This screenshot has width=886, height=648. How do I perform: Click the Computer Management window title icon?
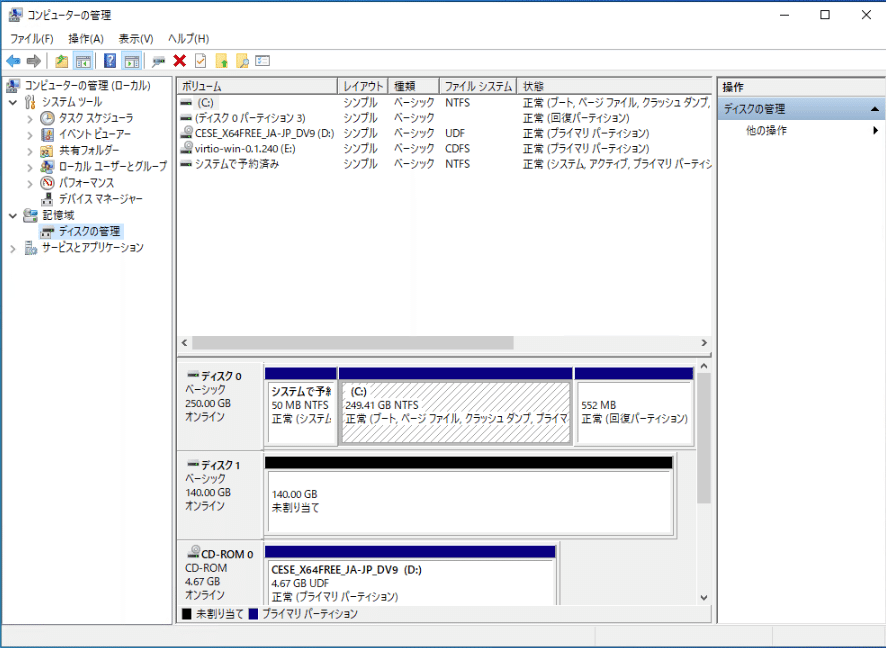(15, 15)
